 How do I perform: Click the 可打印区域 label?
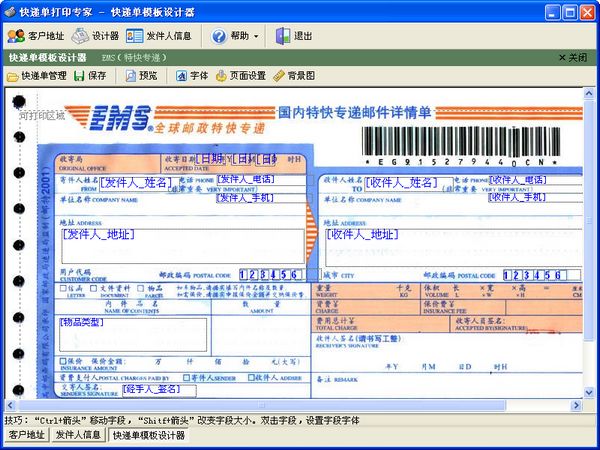[x=42, y=116]
